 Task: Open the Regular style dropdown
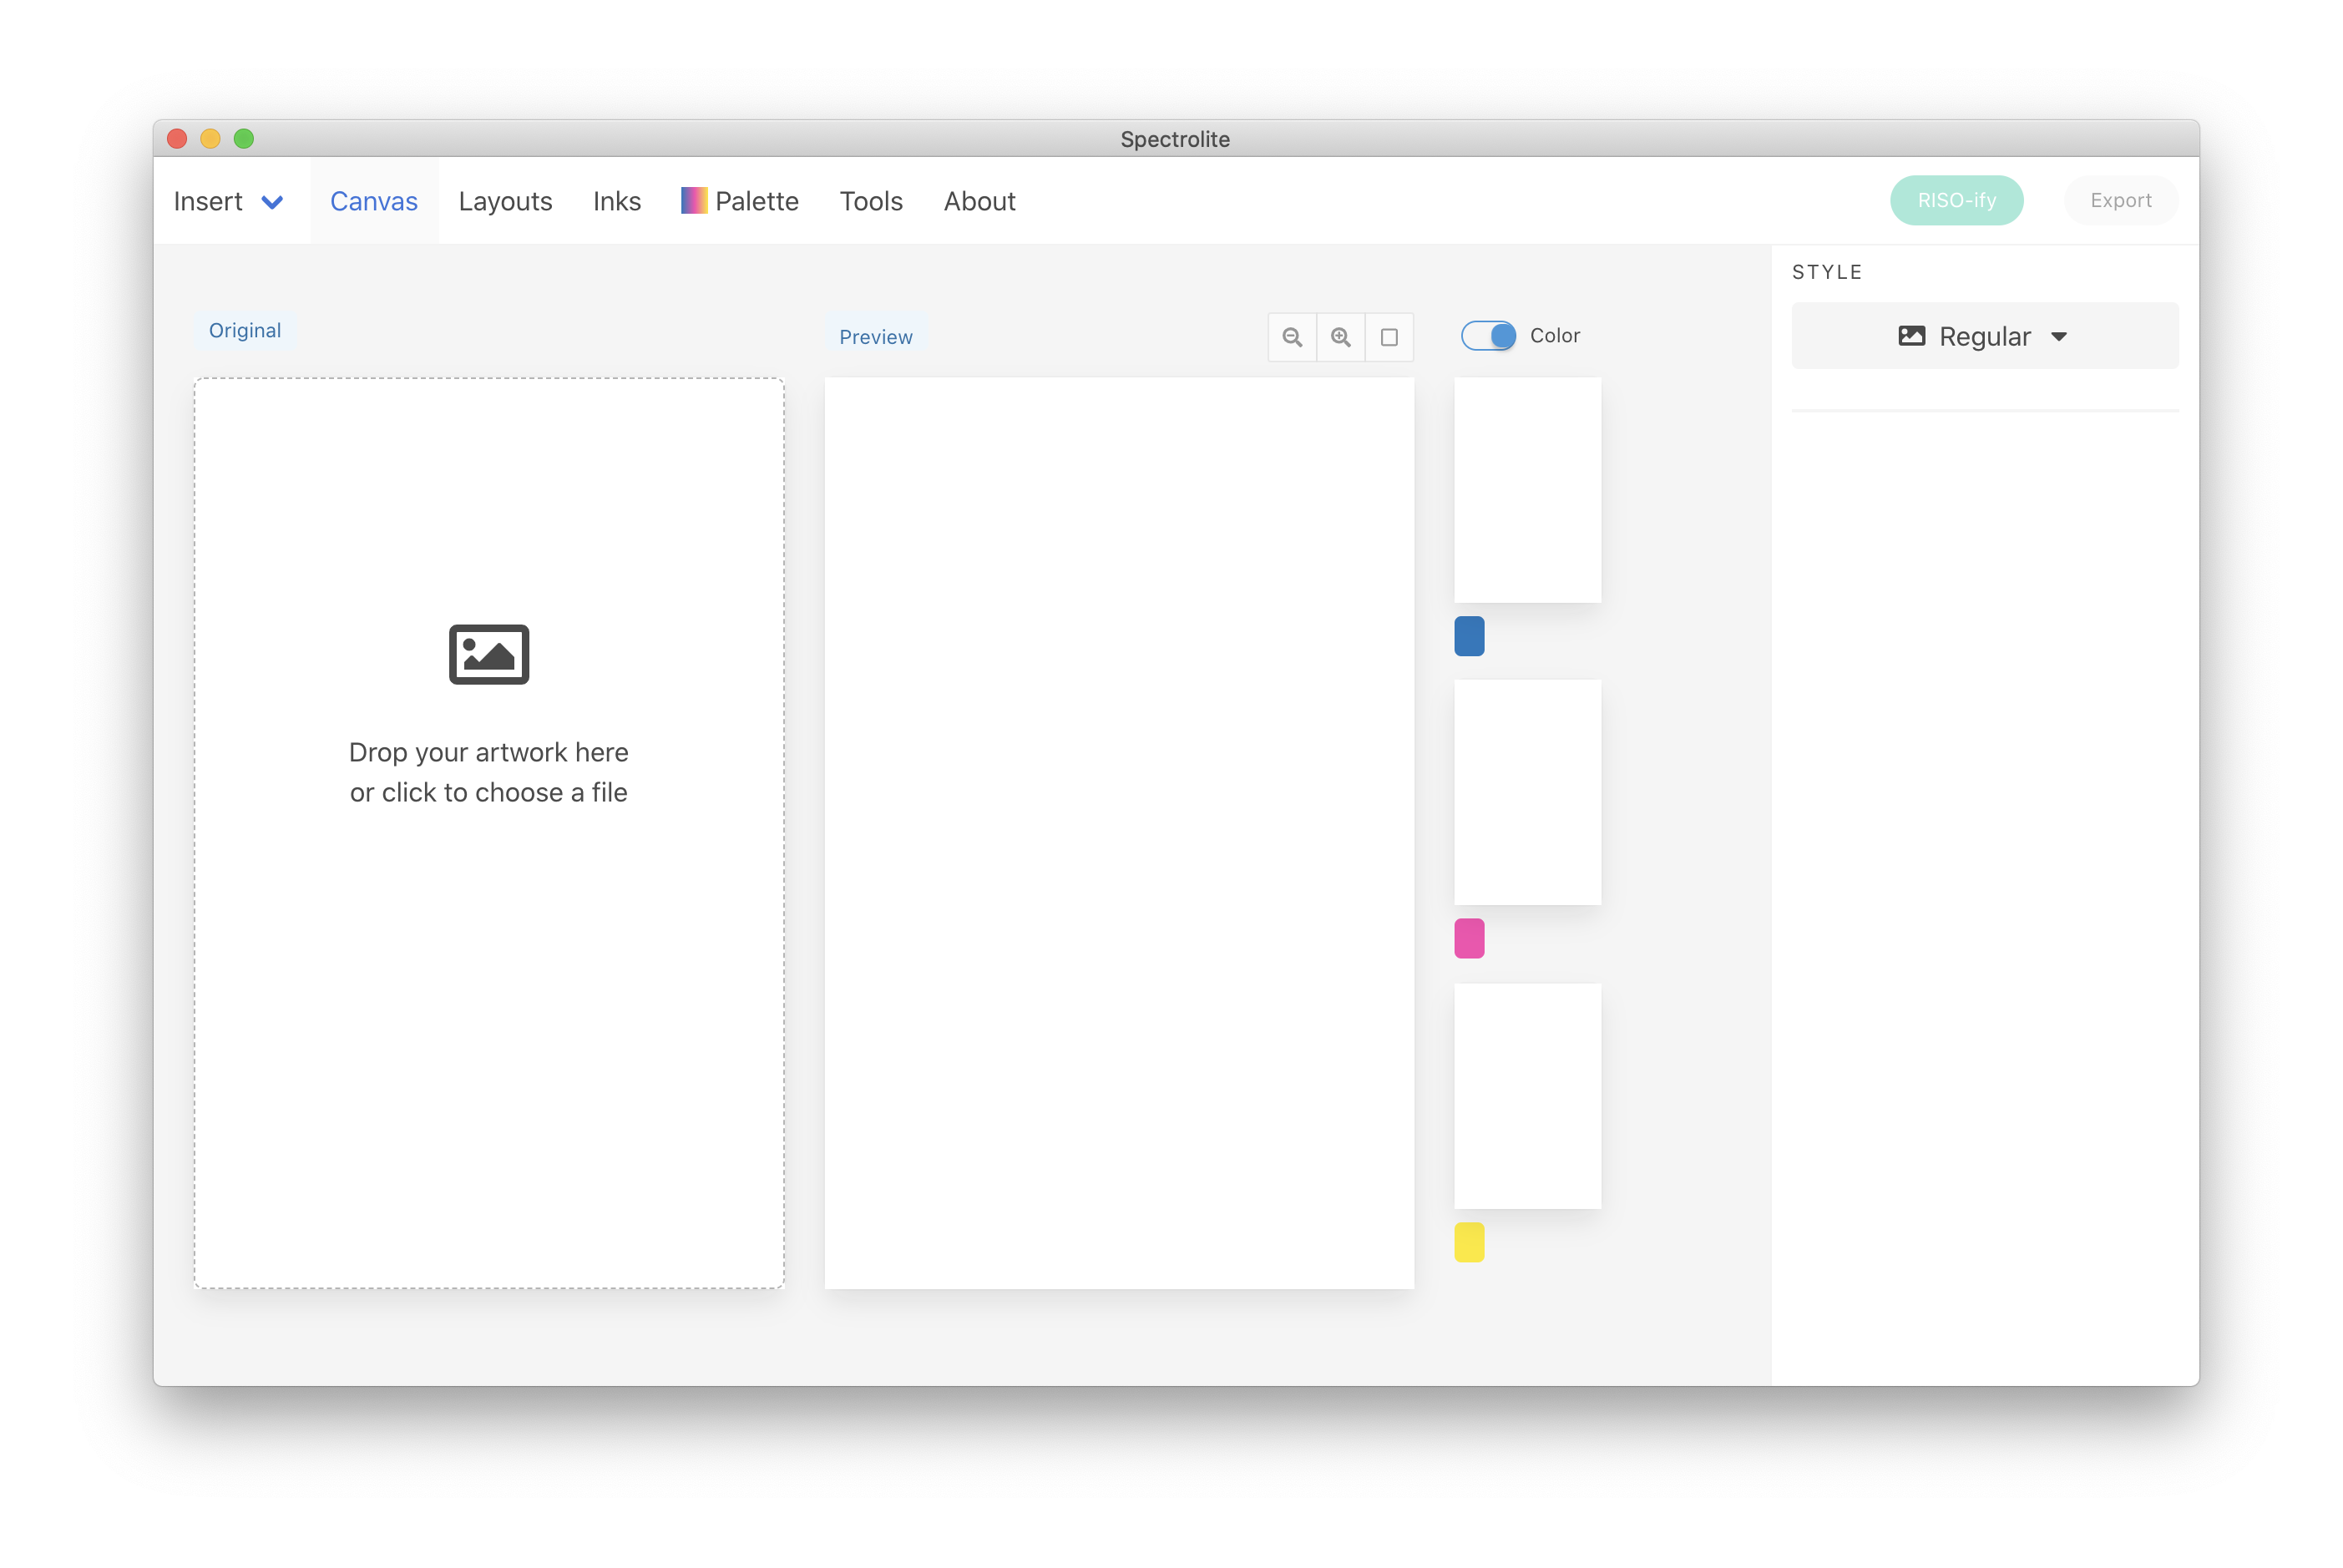[x=1984, y=336]
